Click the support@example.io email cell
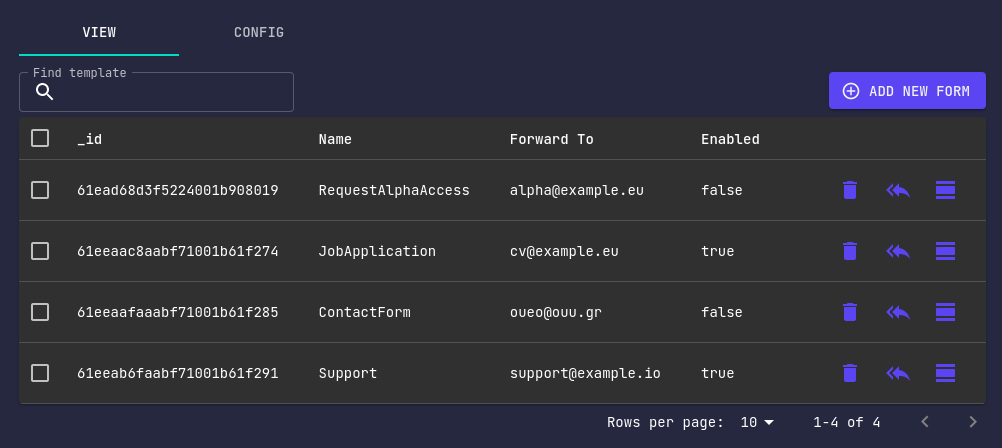The height and width of the screenshot is (448, 1002). click(x=585, y=373)
